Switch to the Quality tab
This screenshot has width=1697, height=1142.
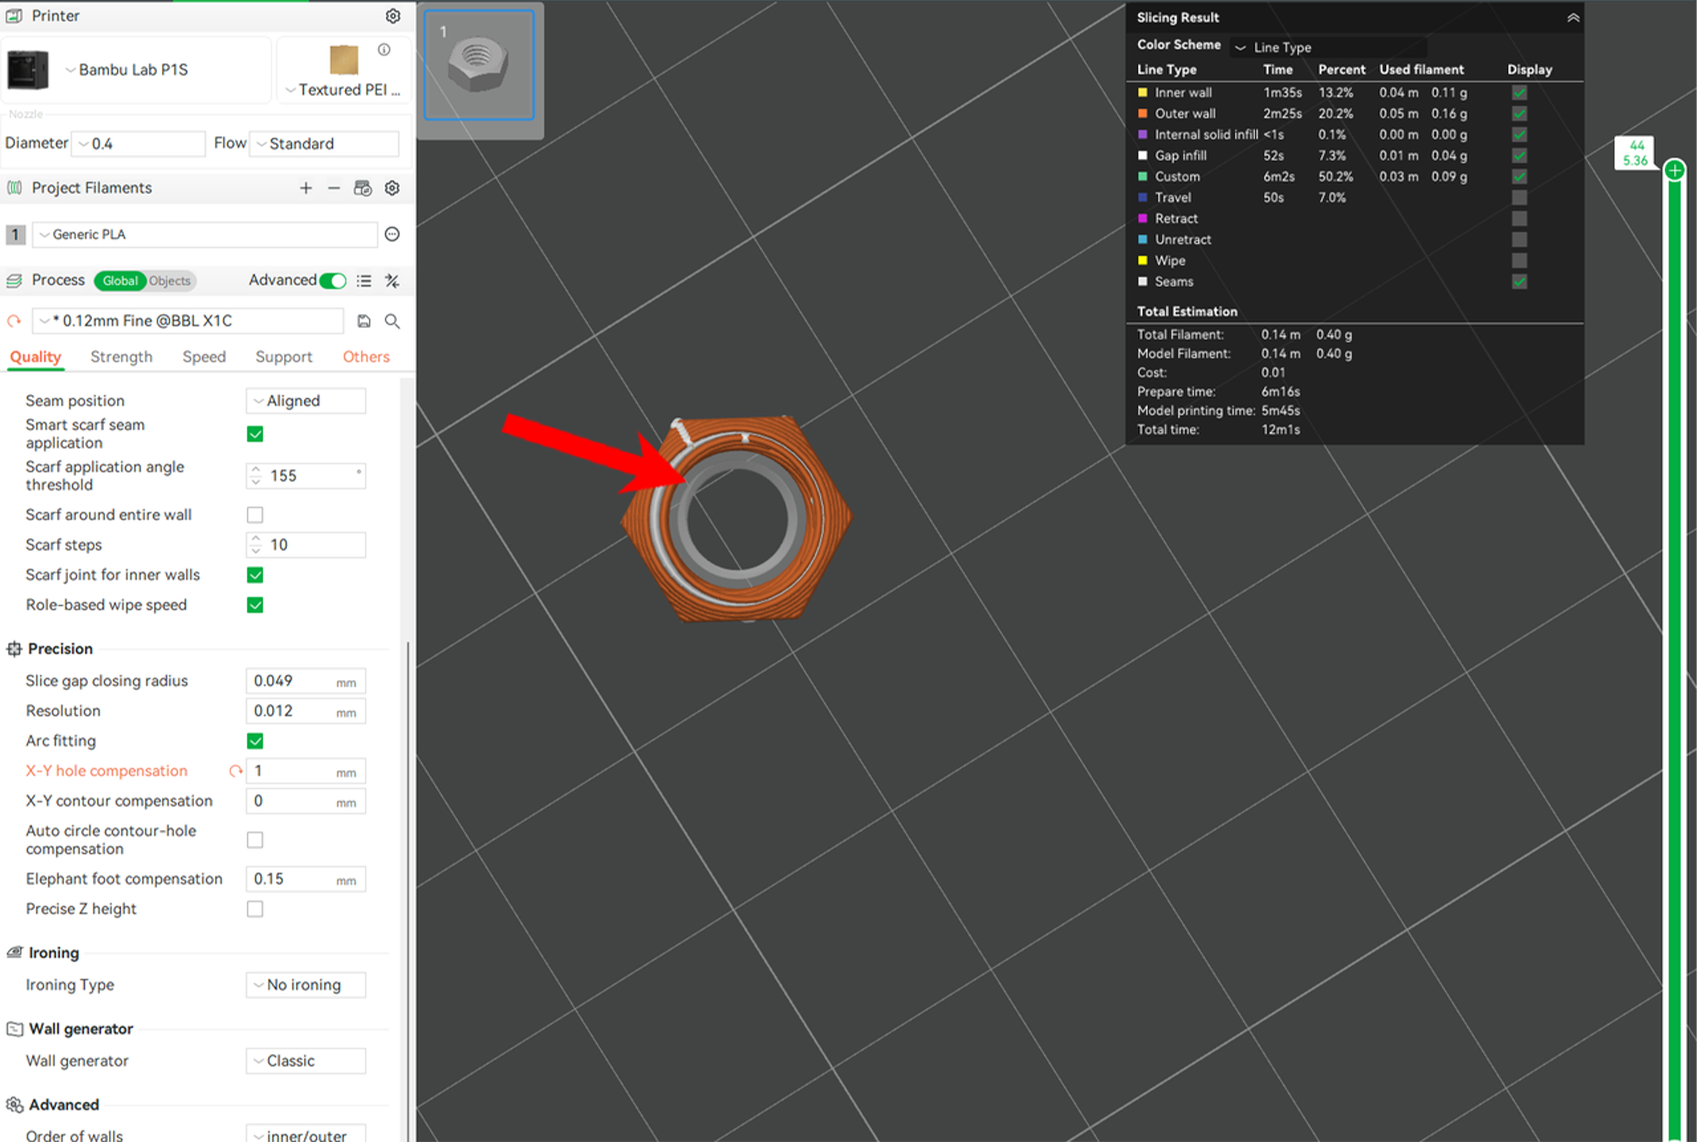point(35,357)
